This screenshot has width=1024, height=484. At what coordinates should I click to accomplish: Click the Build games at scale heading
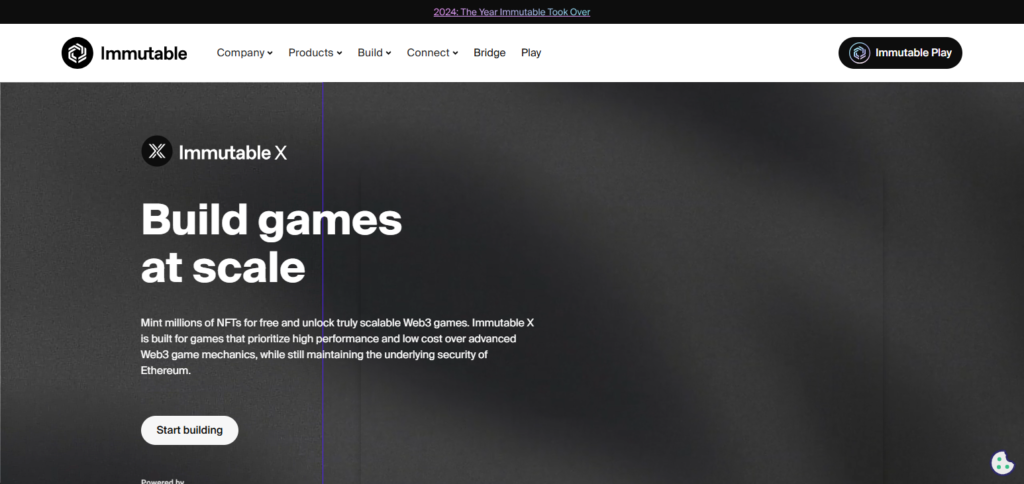click(272, 243)
